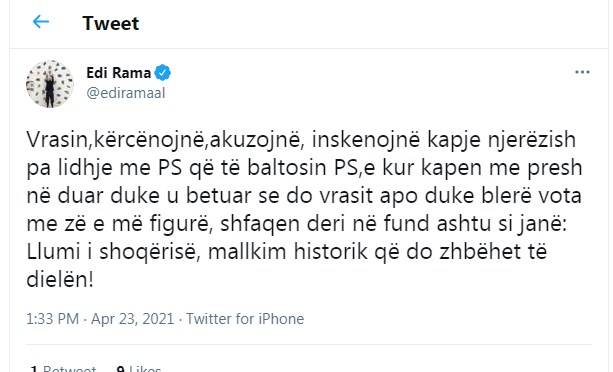Image resolution: width=613 pixels, height=372 pixels.
Task: Click the Apr 23, 2021 date
Action: 133,319
